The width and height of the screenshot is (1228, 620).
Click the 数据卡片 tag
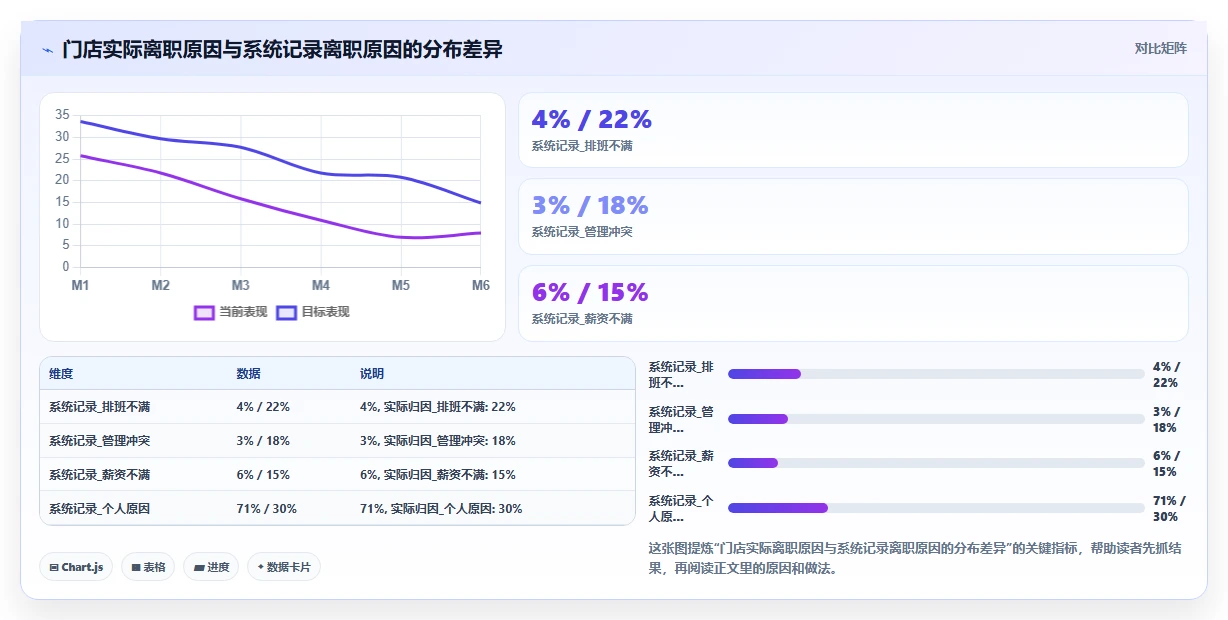[284, 567]
